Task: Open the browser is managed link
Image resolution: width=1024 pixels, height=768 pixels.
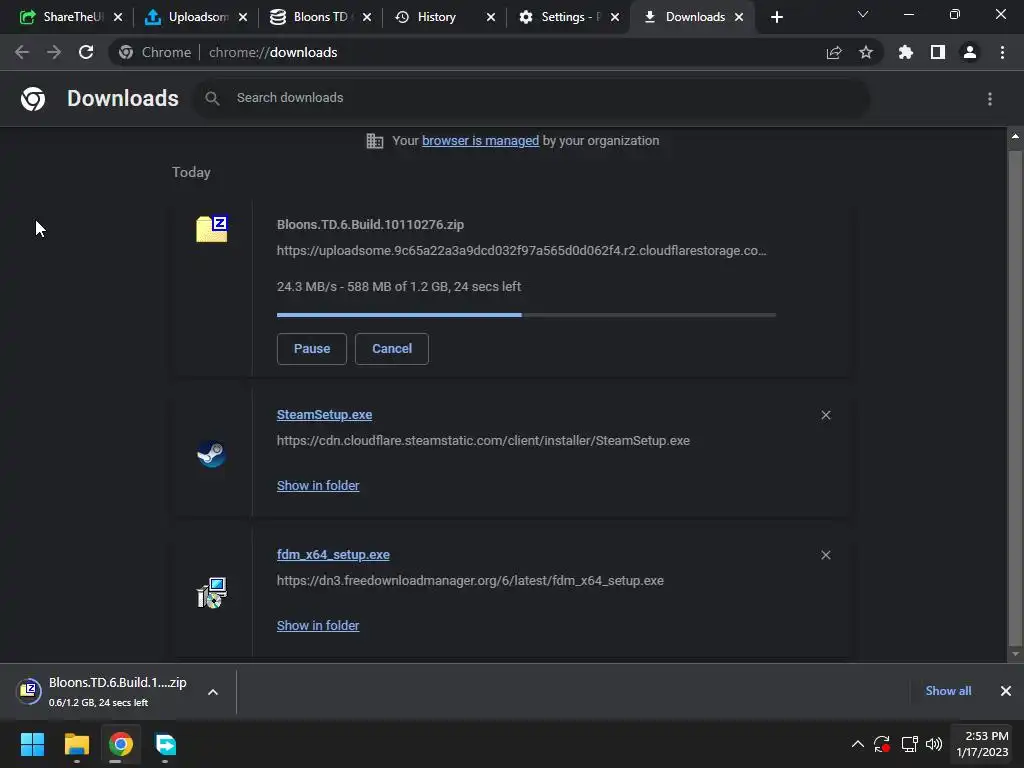Action: (x=481, y=140)
